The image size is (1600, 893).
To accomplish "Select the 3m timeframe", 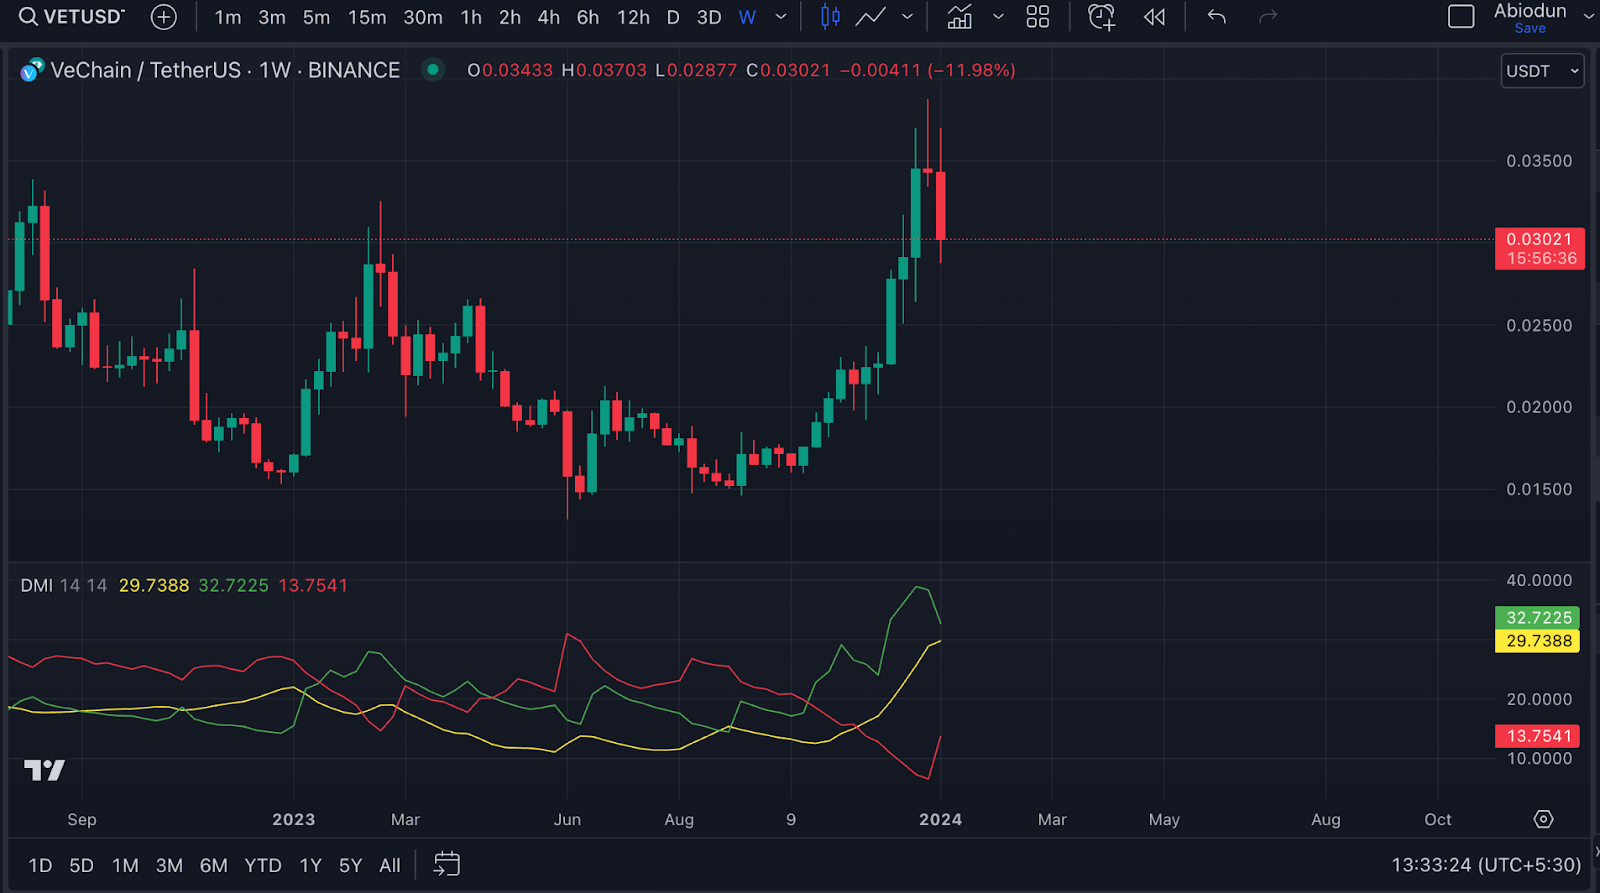I will tap(272, 17).
